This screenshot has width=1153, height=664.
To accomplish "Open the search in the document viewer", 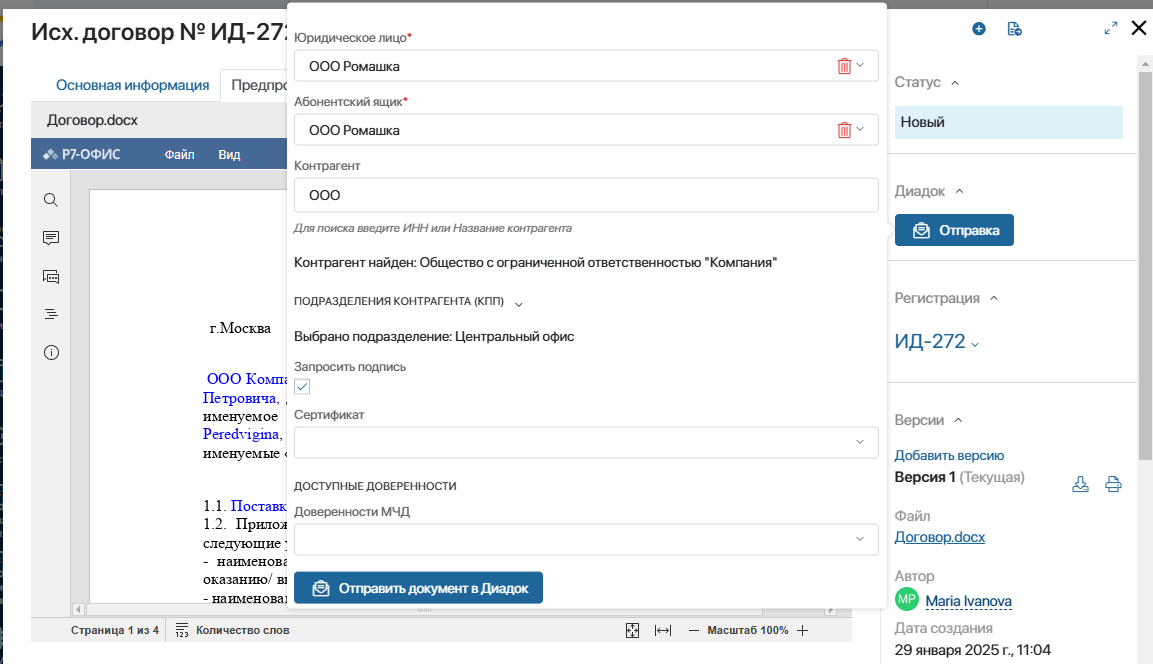I will [50, 199].
